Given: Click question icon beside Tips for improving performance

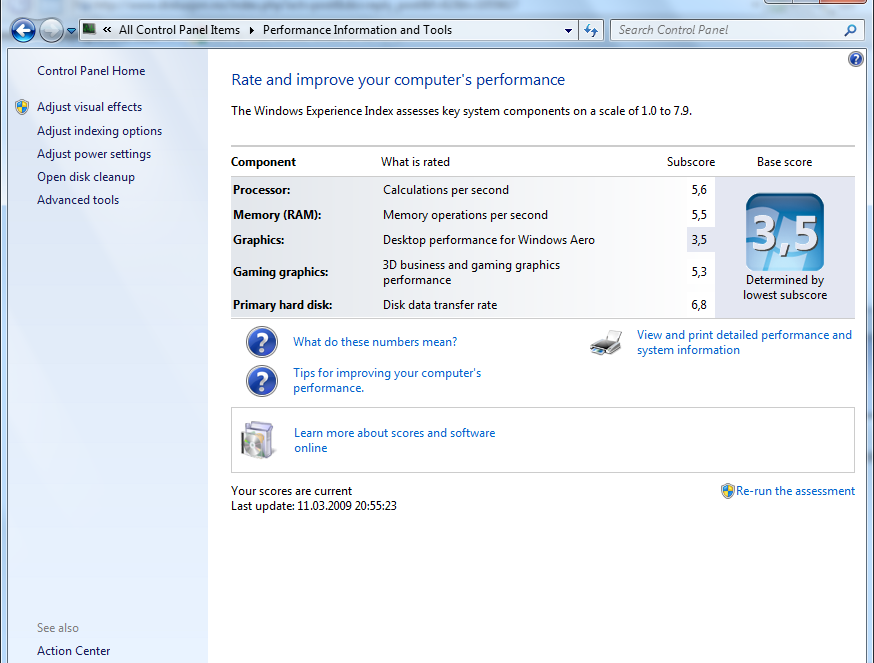Looking at the screenshot, I should [x=262, y=381].
